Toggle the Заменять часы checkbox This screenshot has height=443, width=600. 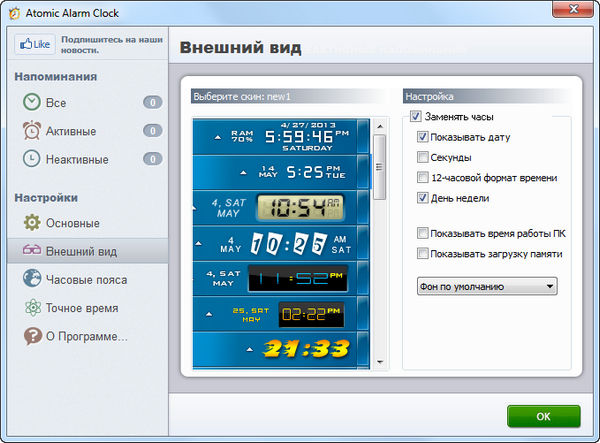pos(415,117)
